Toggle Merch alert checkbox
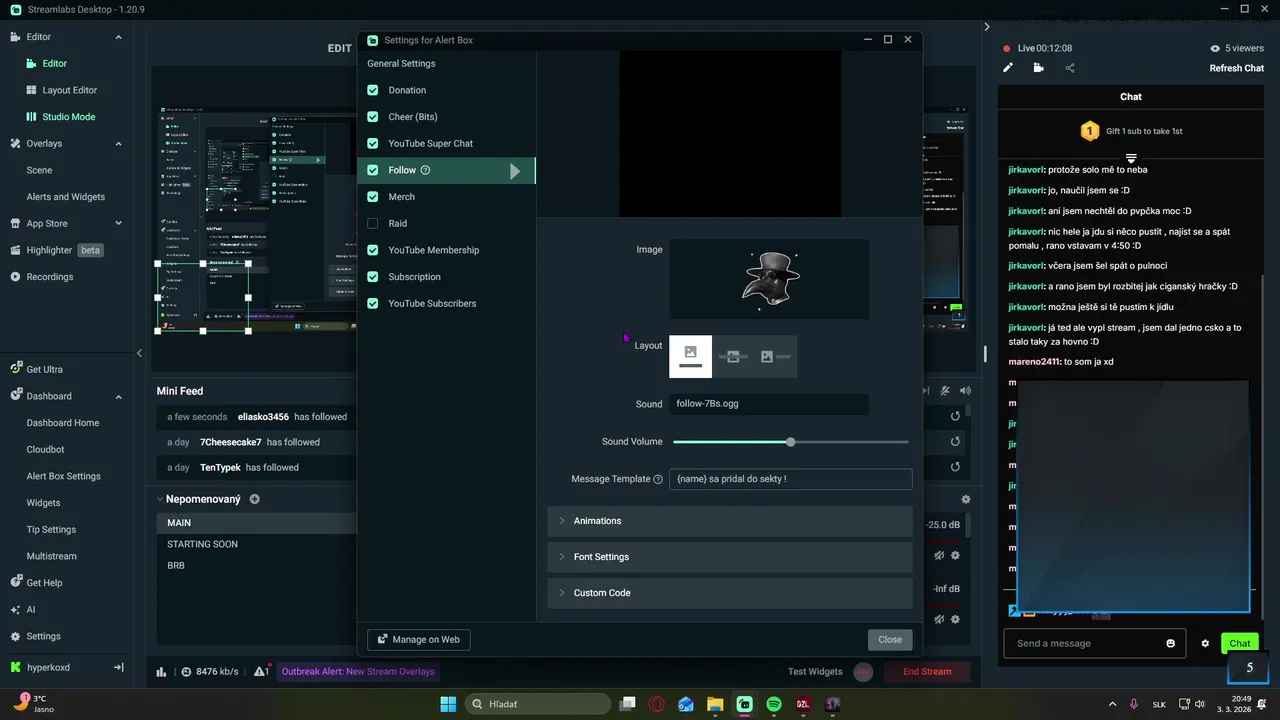 pyautogui.click(x=373, y=197)
